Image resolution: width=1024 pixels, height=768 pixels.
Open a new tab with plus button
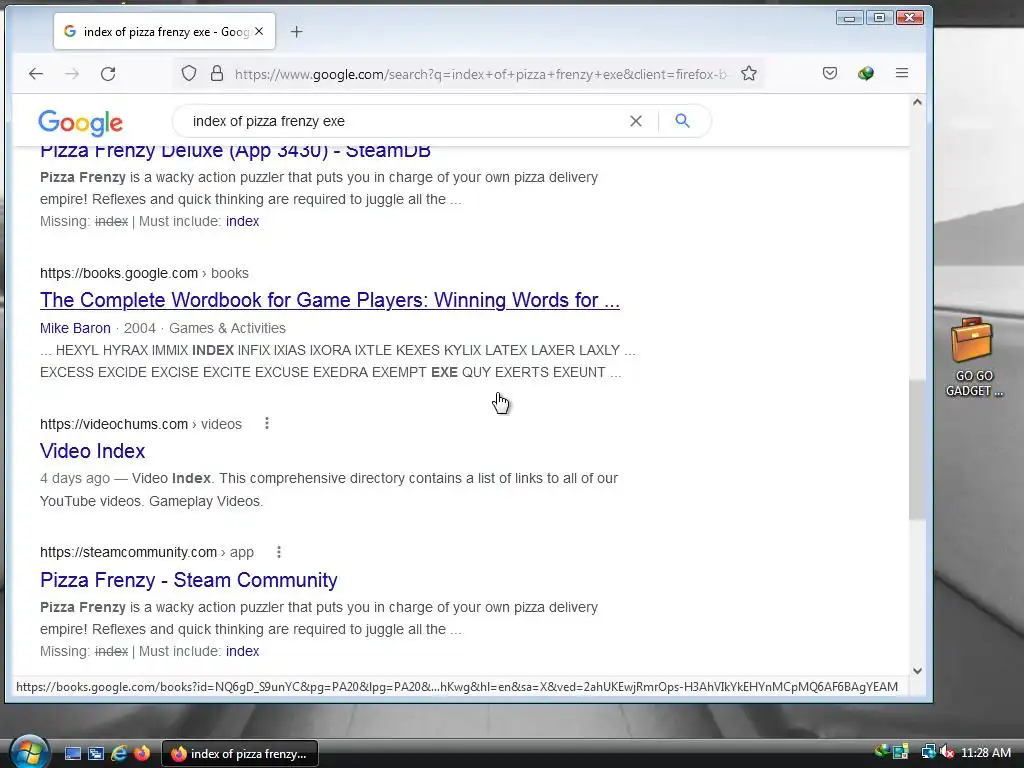(x=296, y=31)
